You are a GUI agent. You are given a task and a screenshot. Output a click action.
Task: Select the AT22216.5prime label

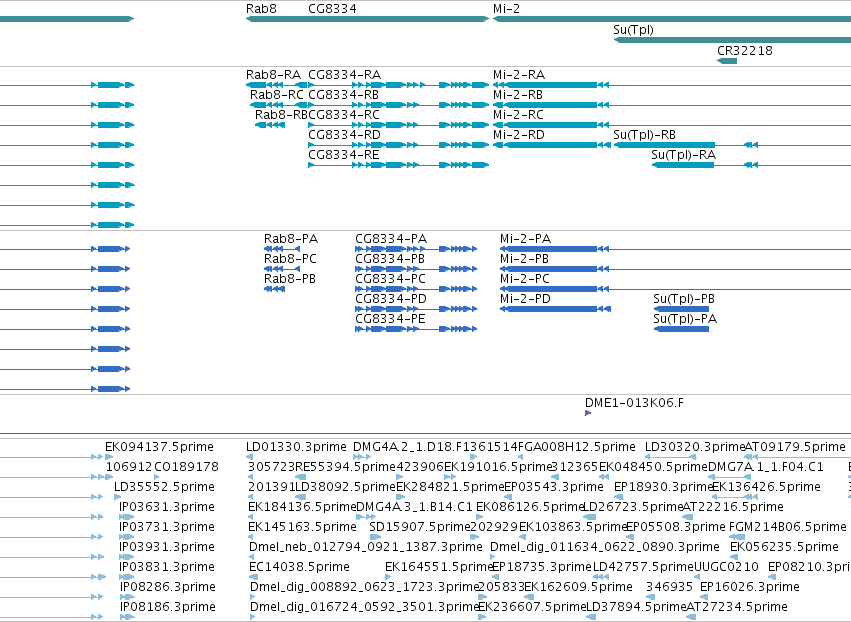(733, 507)
